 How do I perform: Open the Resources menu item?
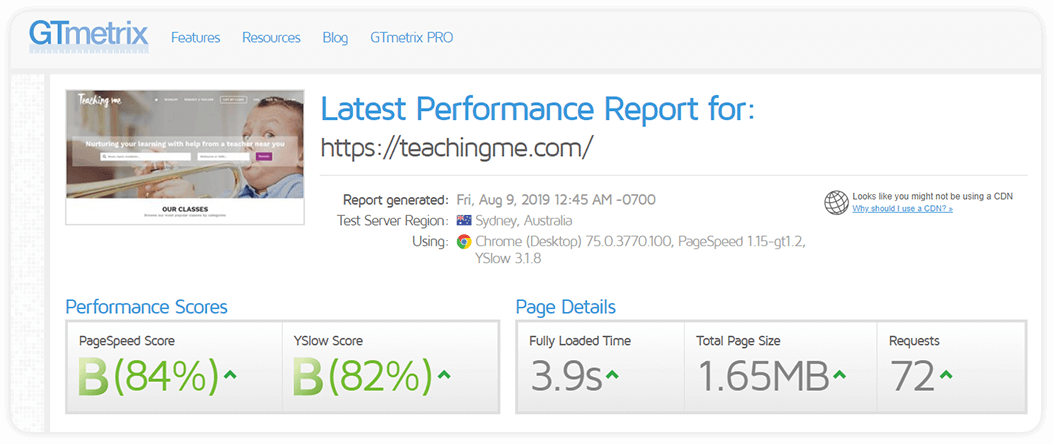[x=271, y=38]
